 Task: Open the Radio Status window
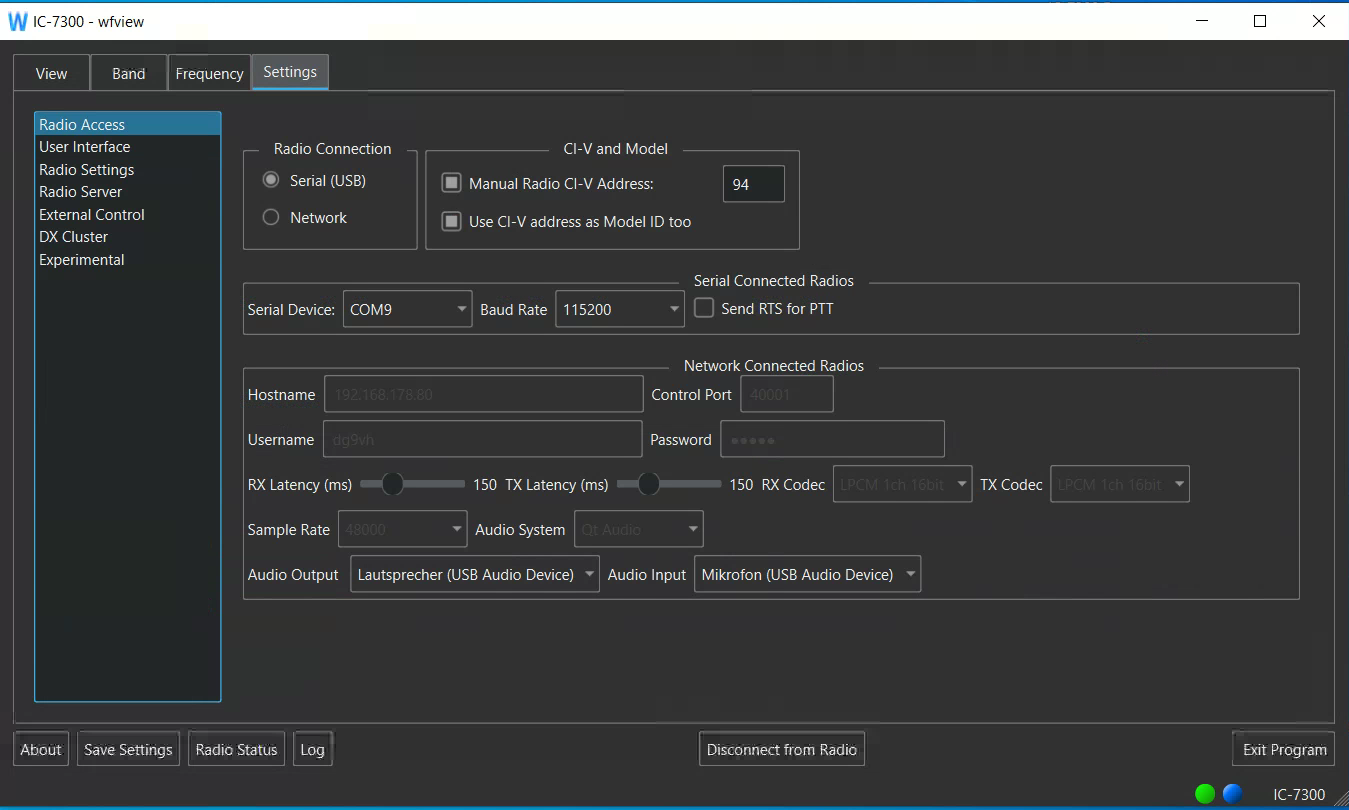click(236, 750)
